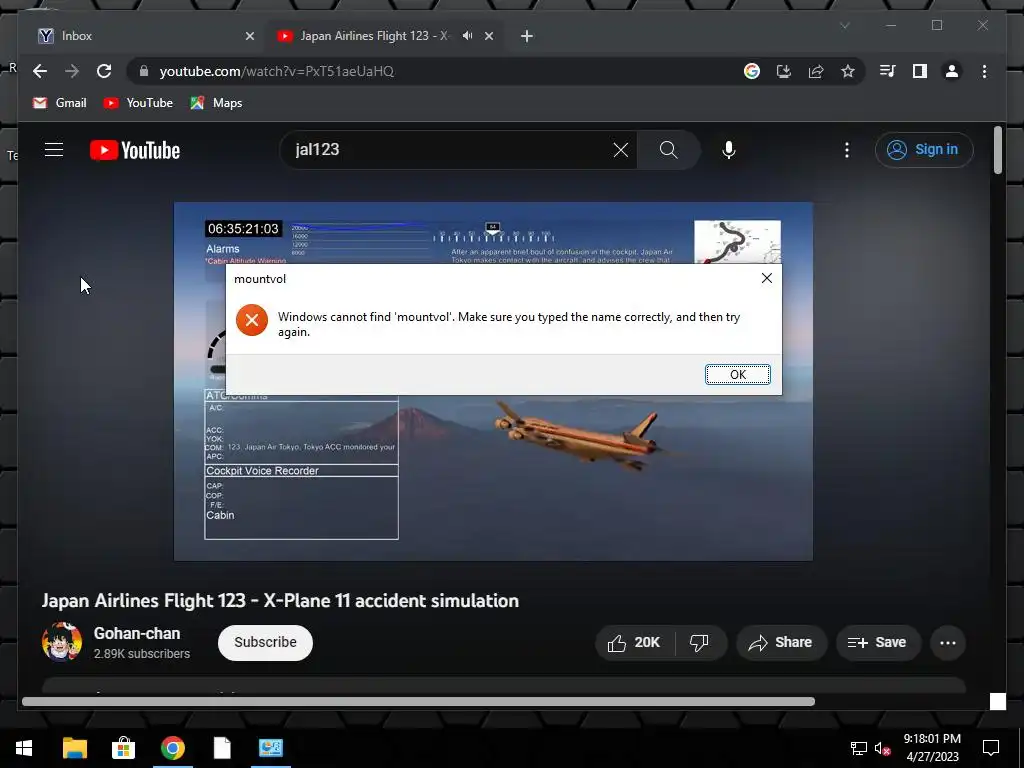Open the media control icon in Chrome toolbar
This screenshot has height=768, width=1024.
(x=888, y=71)
